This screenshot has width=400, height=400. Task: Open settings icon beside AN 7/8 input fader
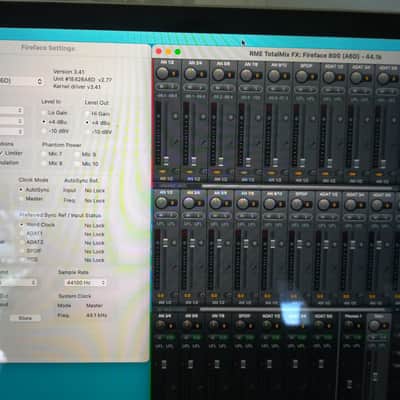point(258,143)
